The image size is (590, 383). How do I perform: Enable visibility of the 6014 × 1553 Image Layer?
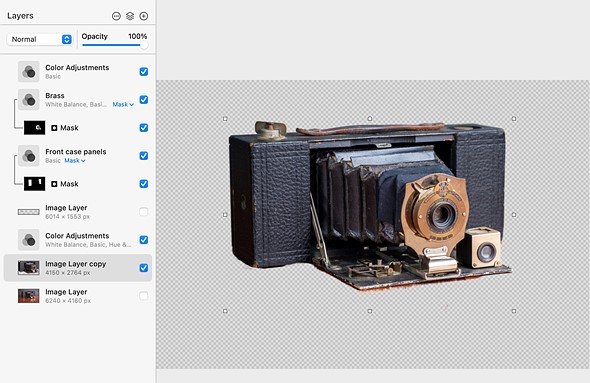point(144,212)
